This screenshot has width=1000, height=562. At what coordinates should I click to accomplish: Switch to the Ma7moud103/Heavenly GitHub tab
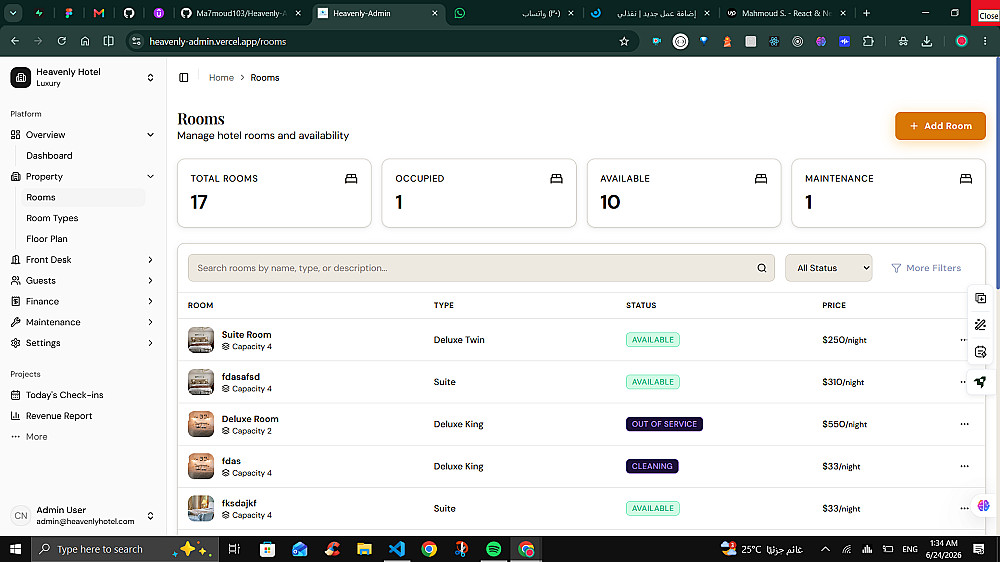tap(241, 13)
